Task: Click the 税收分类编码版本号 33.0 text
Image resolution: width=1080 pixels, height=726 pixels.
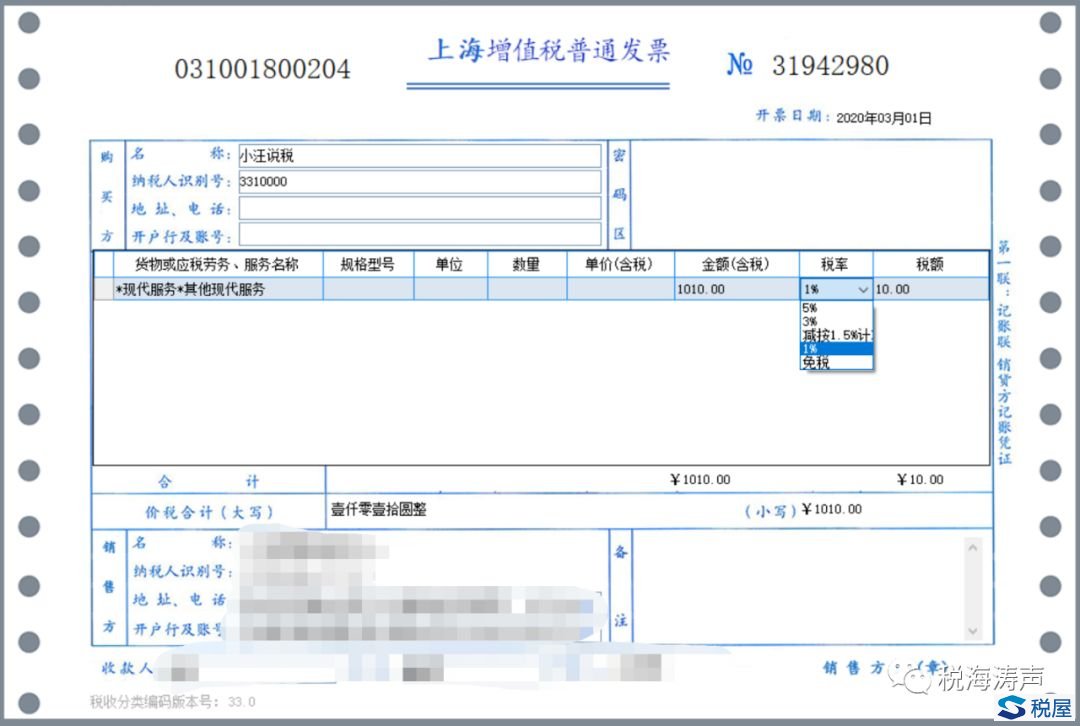Action: click(x=172, y=702)
